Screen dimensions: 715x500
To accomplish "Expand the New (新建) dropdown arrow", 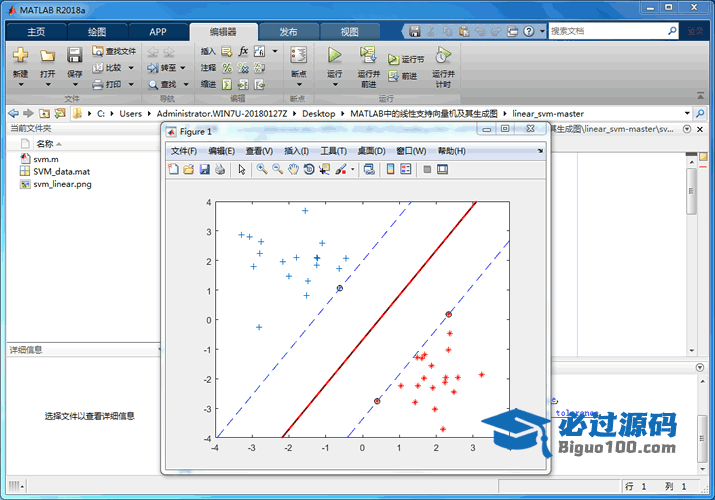I will (x=21, y=84).
